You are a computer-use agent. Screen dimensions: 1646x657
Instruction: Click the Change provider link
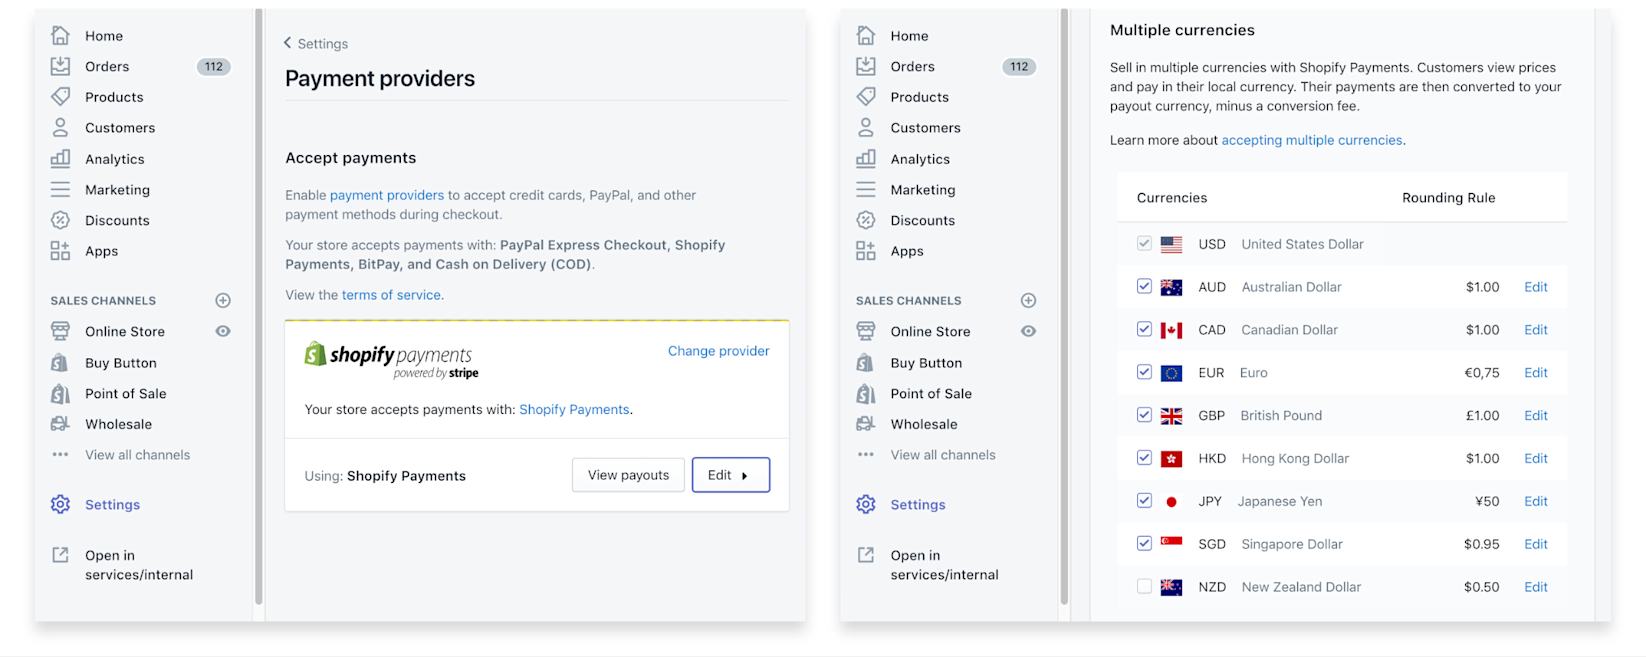[x=718, y=351]
